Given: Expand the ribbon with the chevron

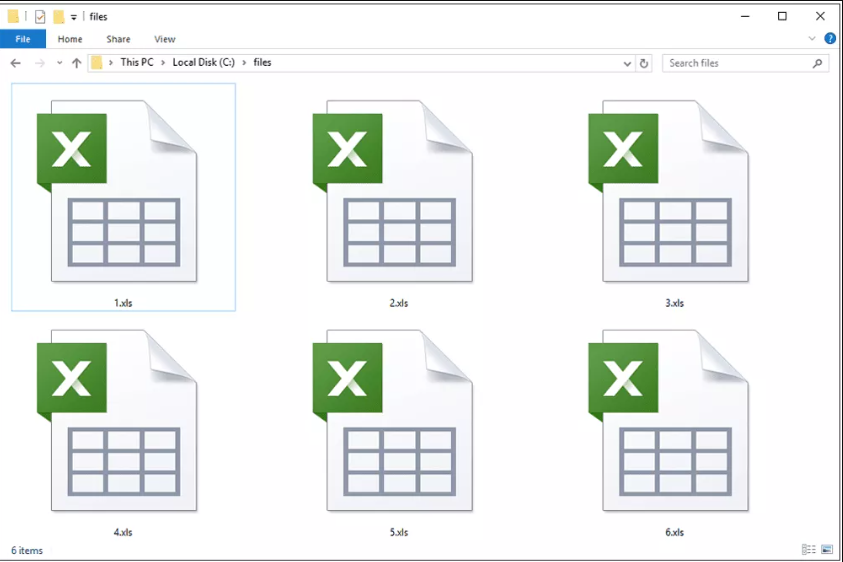Looking at the screenshot, I should point(812,39).
